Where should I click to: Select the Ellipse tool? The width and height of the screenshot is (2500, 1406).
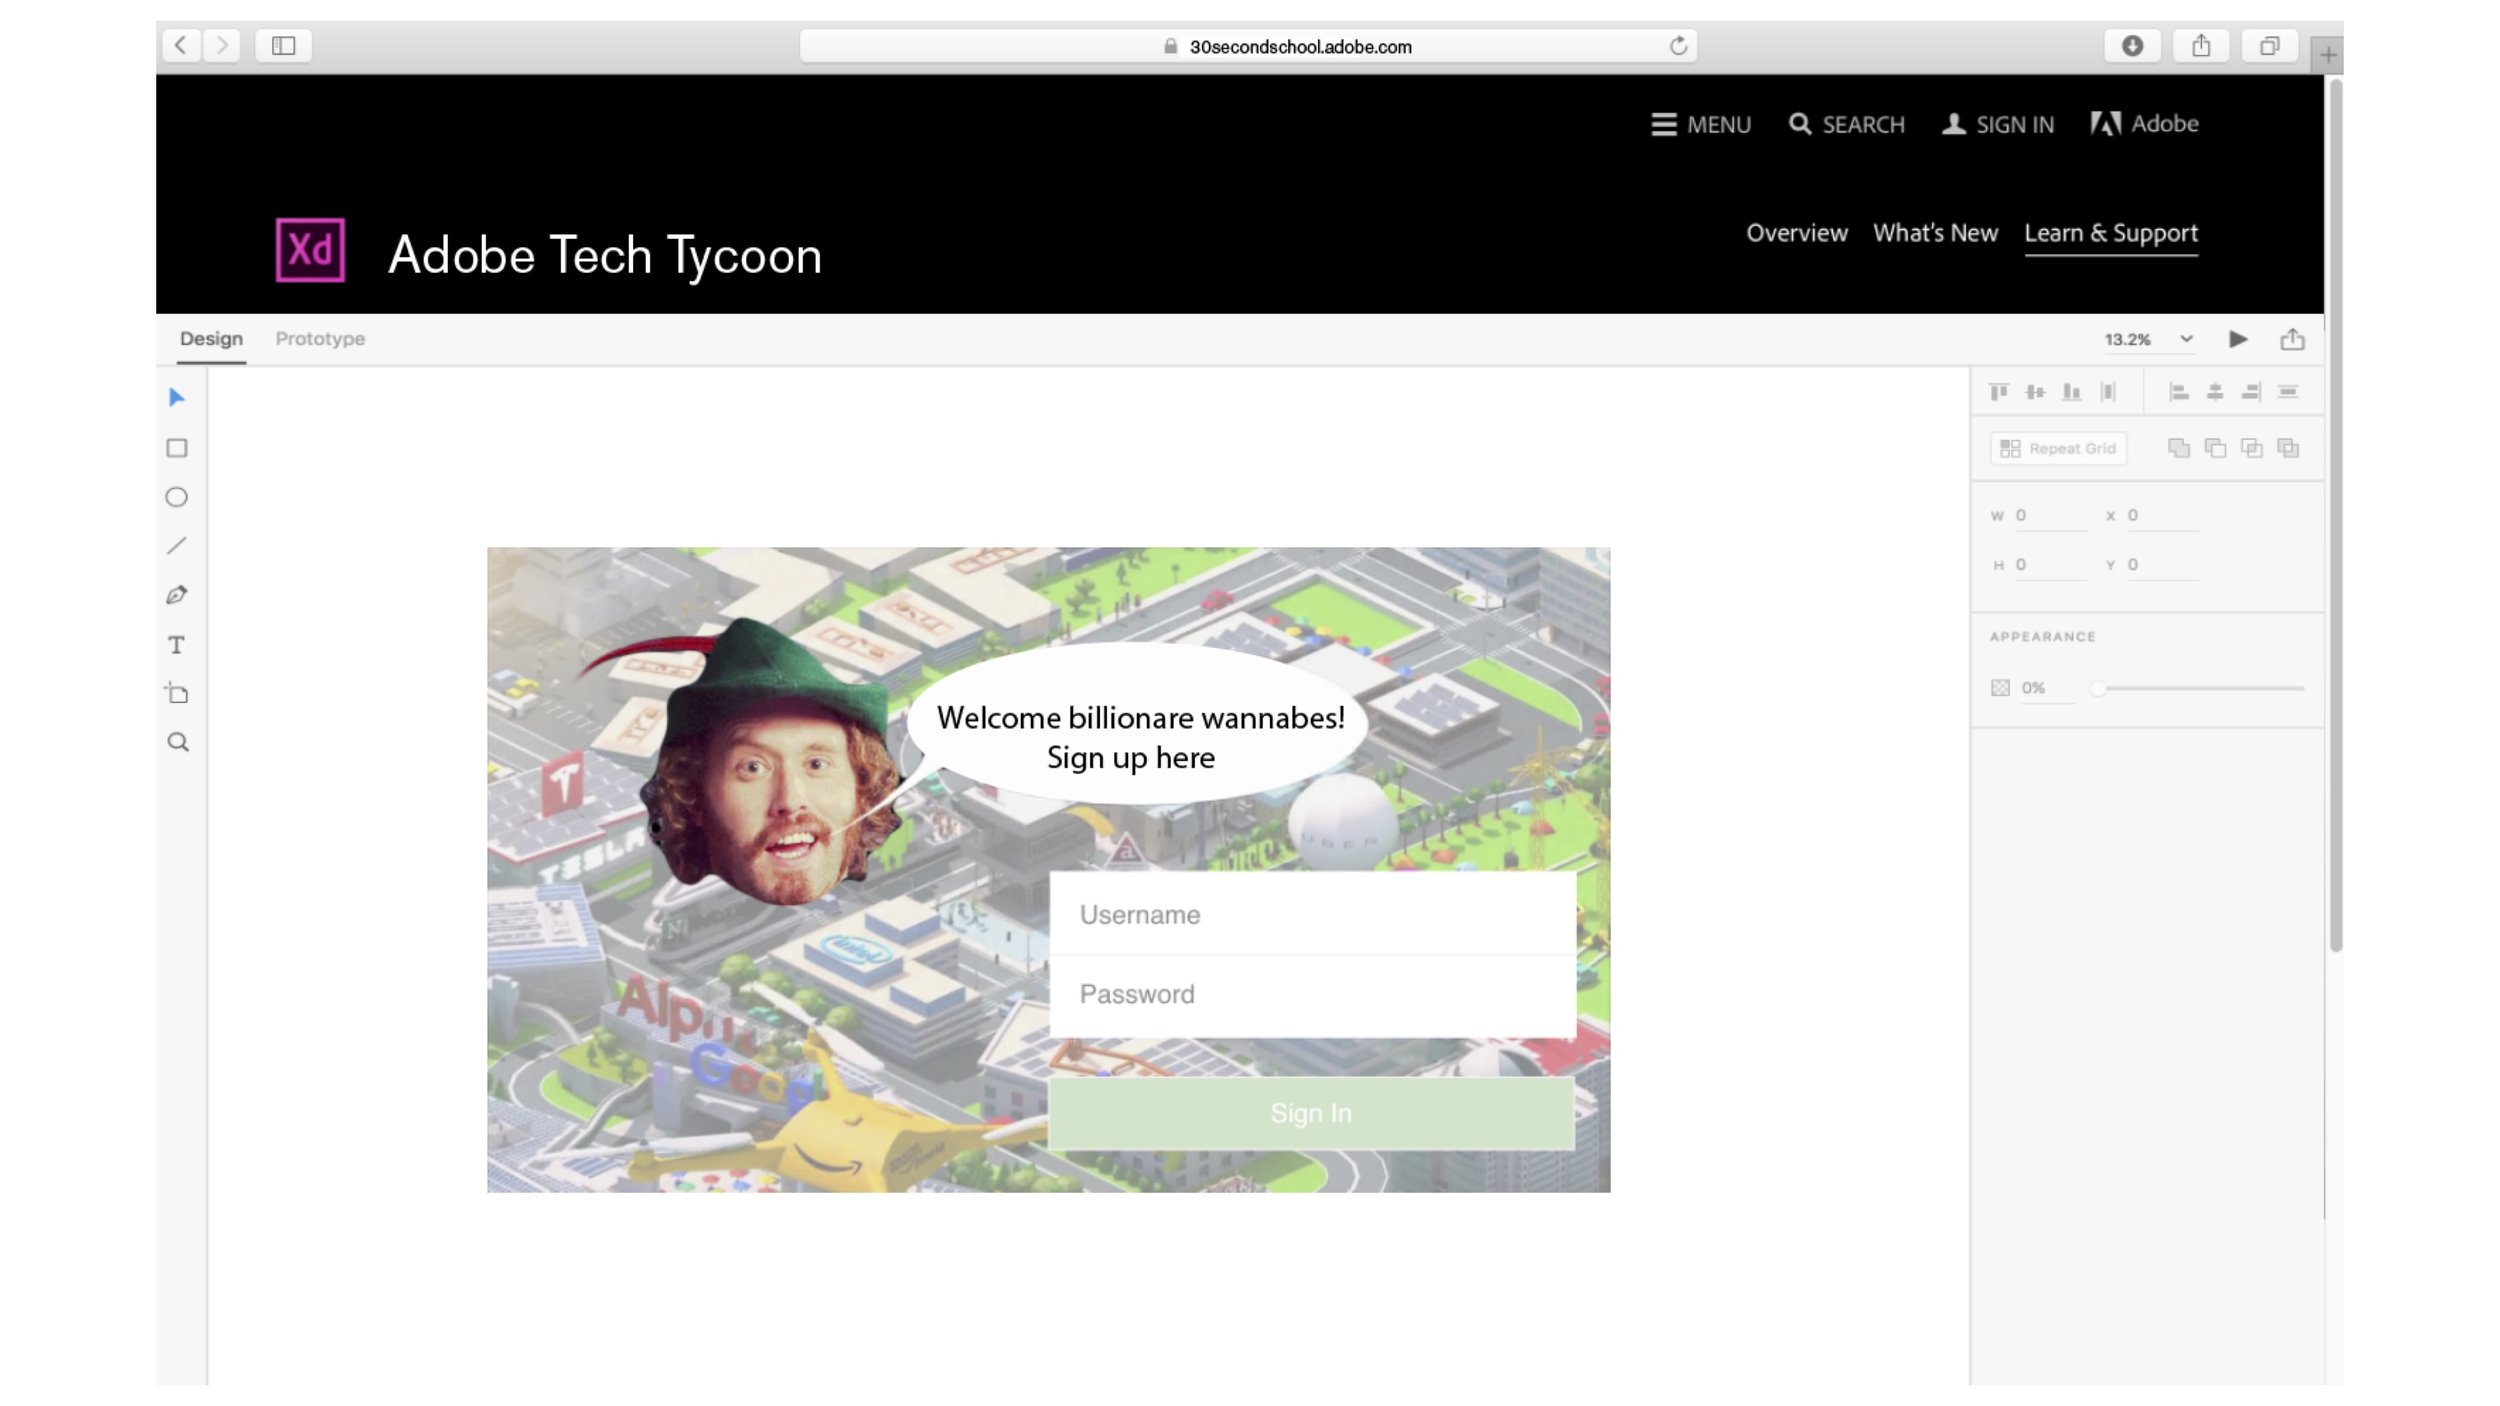(177, 497)
